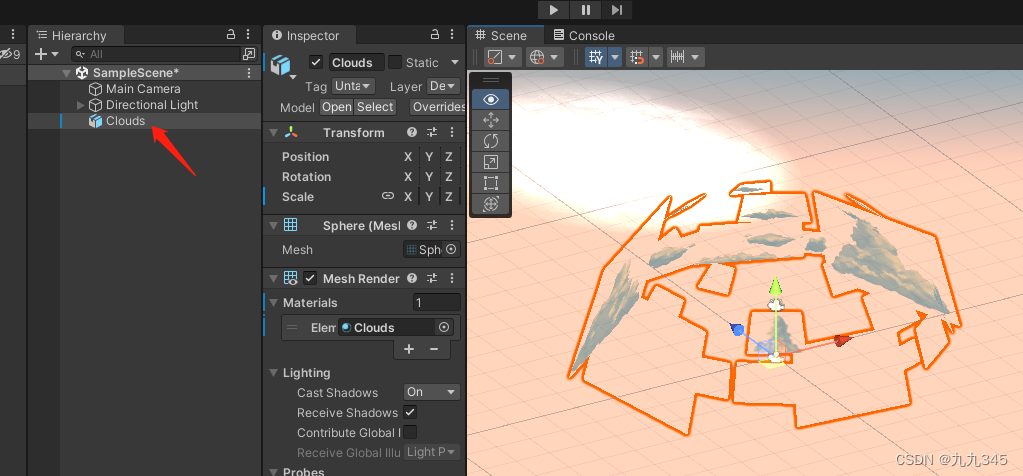Image resolution: width=1023 pixels, height=476 pixels.
Task: Collapse the SampleScene tree arrow
Action: tap(67, 73)
